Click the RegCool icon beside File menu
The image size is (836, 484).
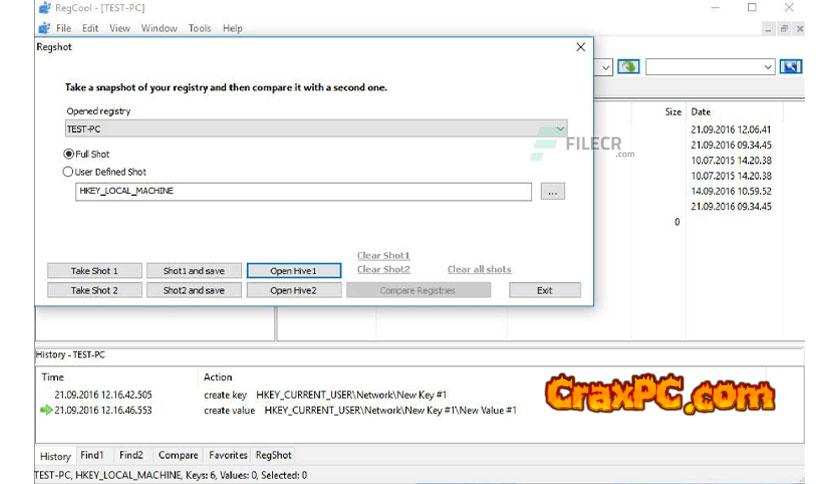coord(46,29)
